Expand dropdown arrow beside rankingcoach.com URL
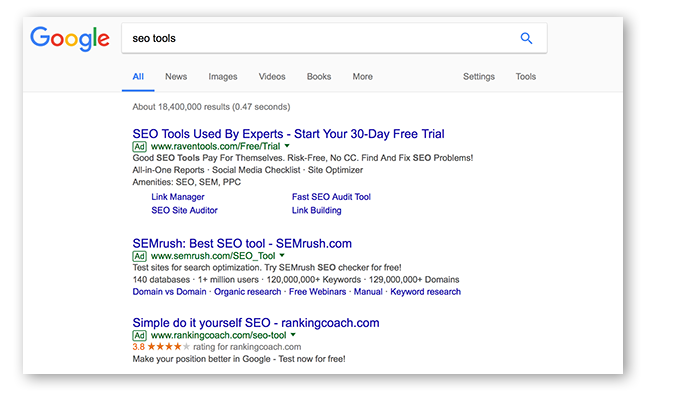The image size is (700, 400). [x=293, y=335]
